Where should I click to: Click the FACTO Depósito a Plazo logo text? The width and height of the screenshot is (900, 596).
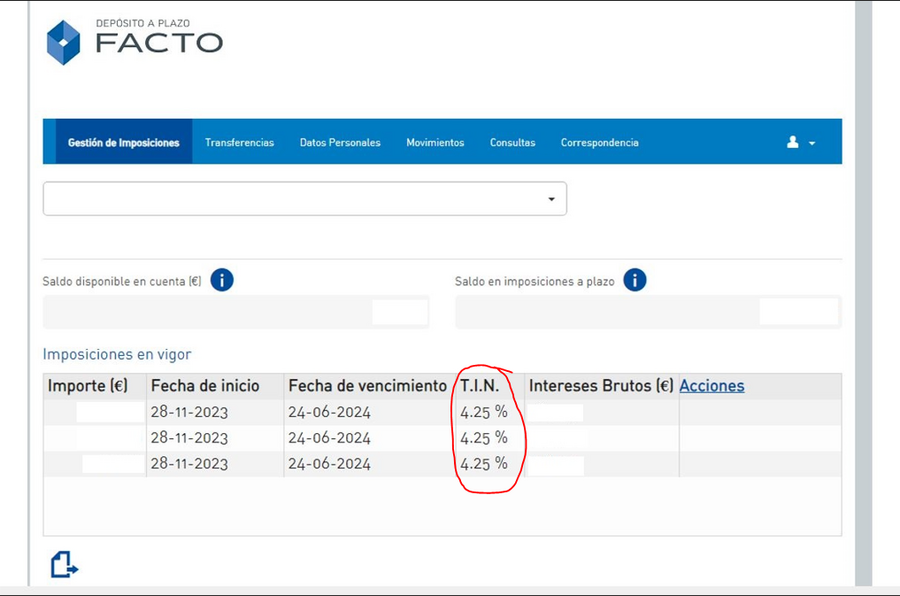click(x=159, y=37)
